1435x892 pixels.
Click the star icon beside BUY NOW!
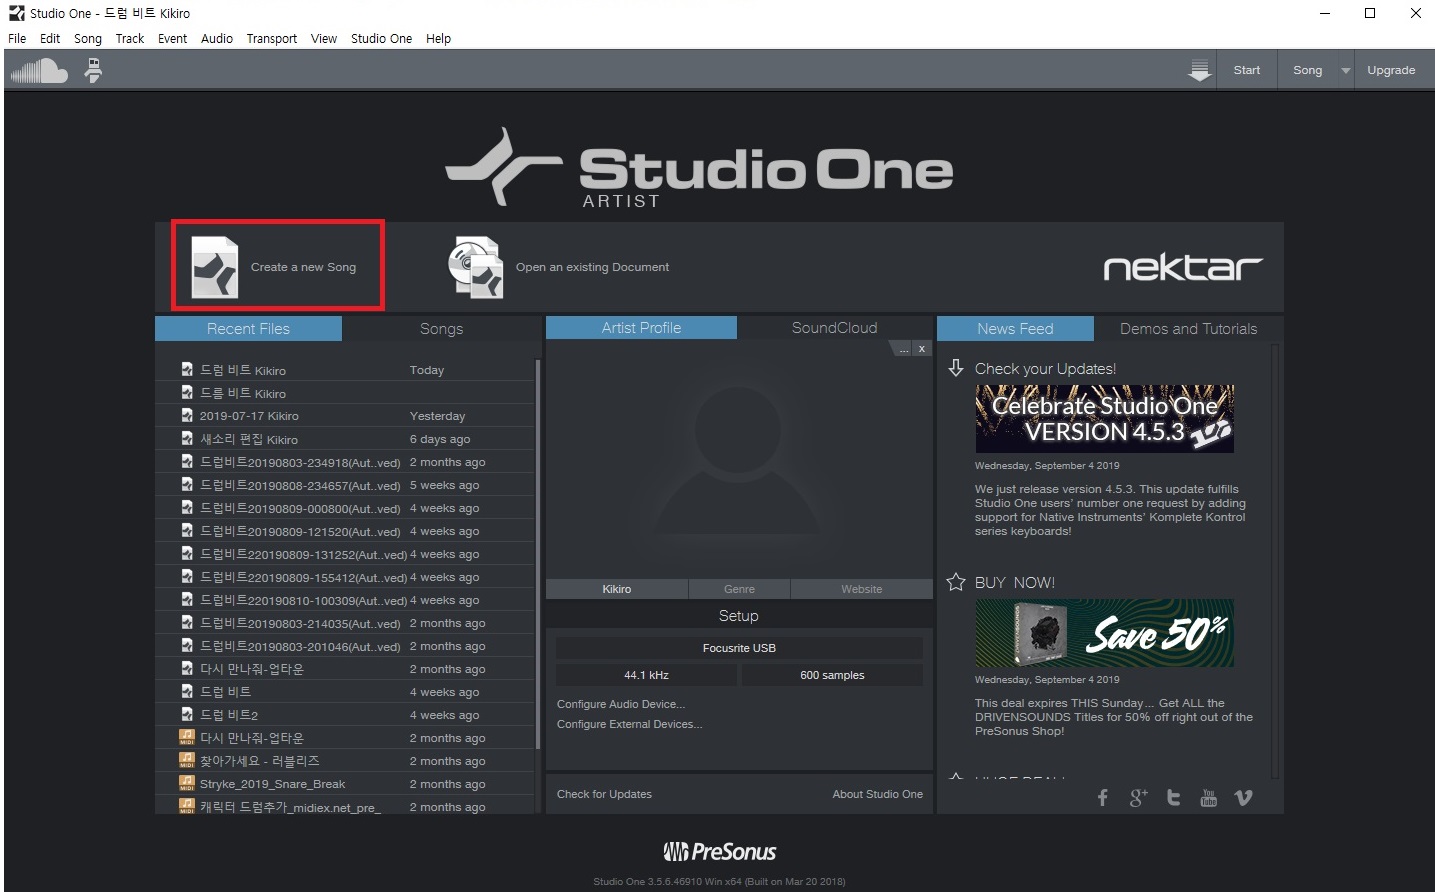pyautogui.click(x=956, y=582)
